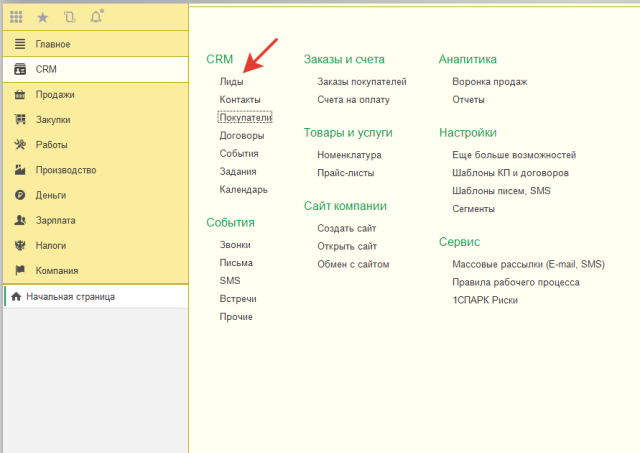Switch to Начальная страница tab

(x=96, y=296)
